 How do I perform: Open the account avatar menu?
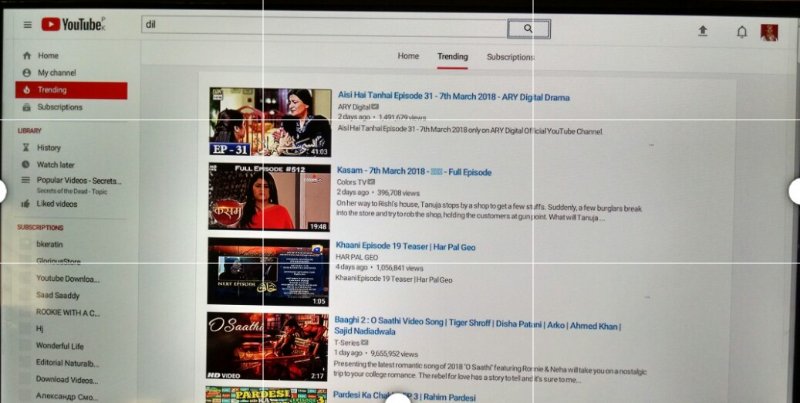[769, 33]
